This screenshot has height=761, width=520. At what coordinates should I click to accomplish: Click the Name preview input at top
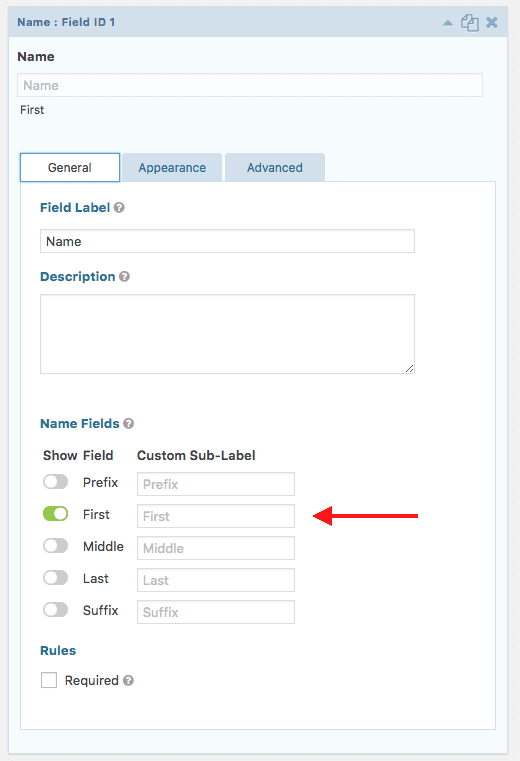pos(250,85)
